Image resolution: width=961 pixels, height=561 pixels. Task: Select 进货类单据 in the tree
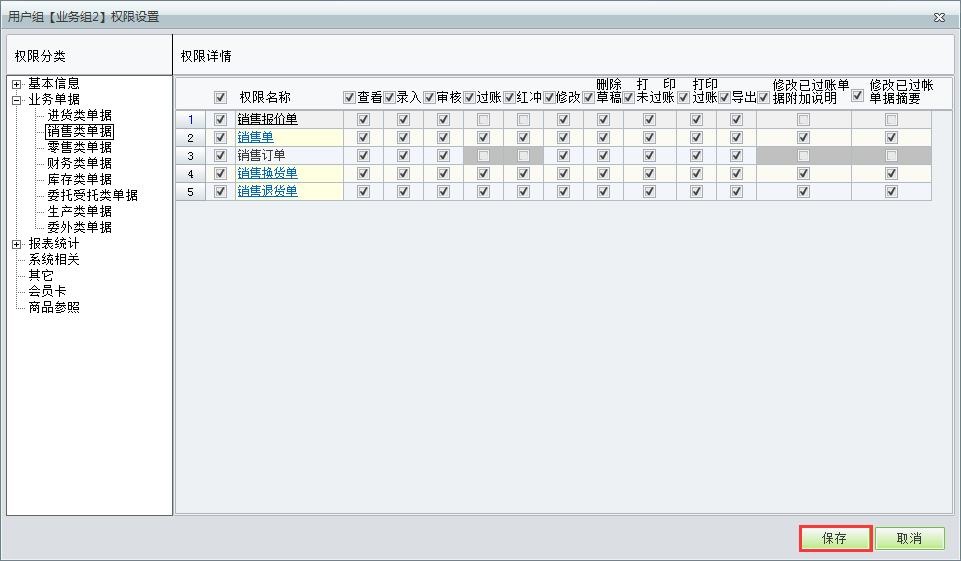coord(79,115)
